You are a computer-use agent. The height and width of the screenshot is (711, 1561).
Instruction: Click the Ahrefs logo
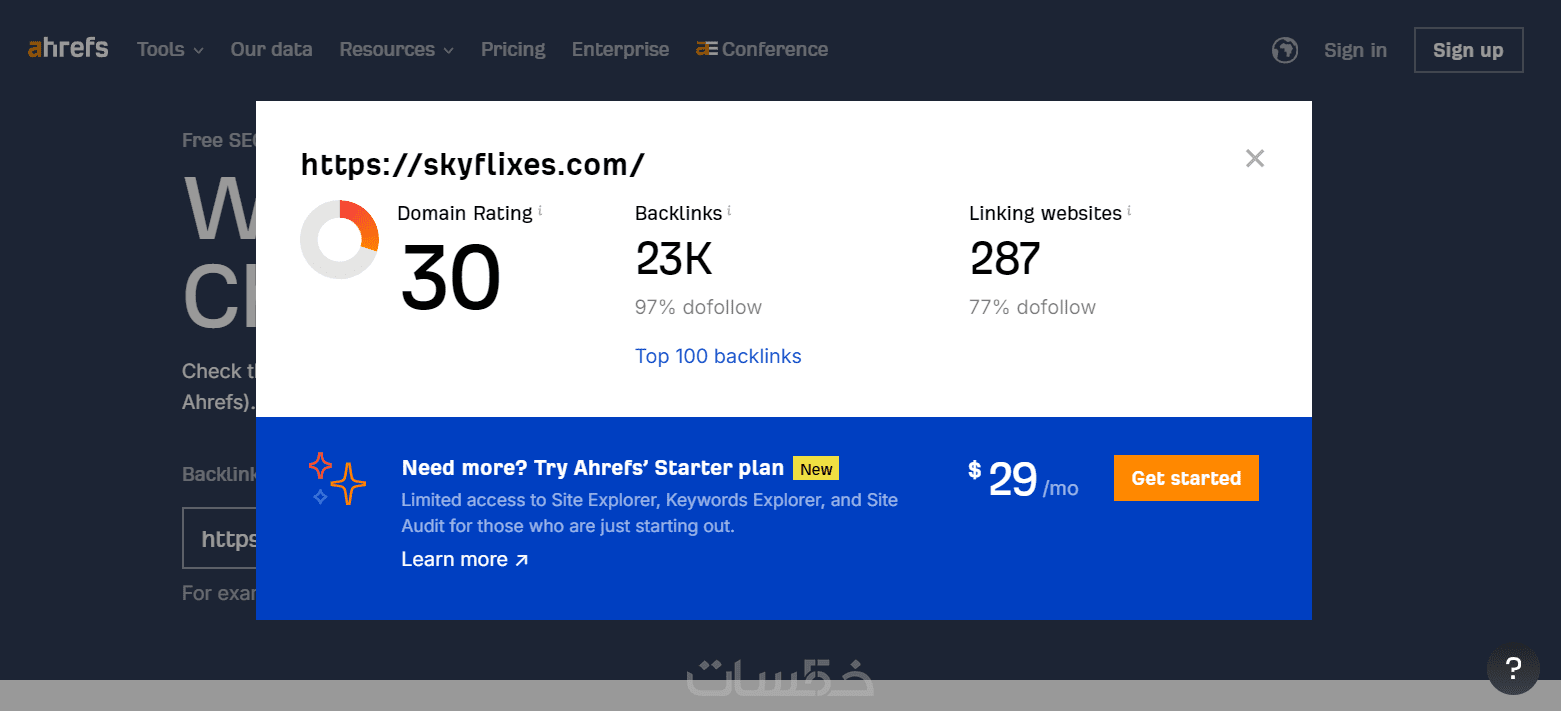coord(68,48)
